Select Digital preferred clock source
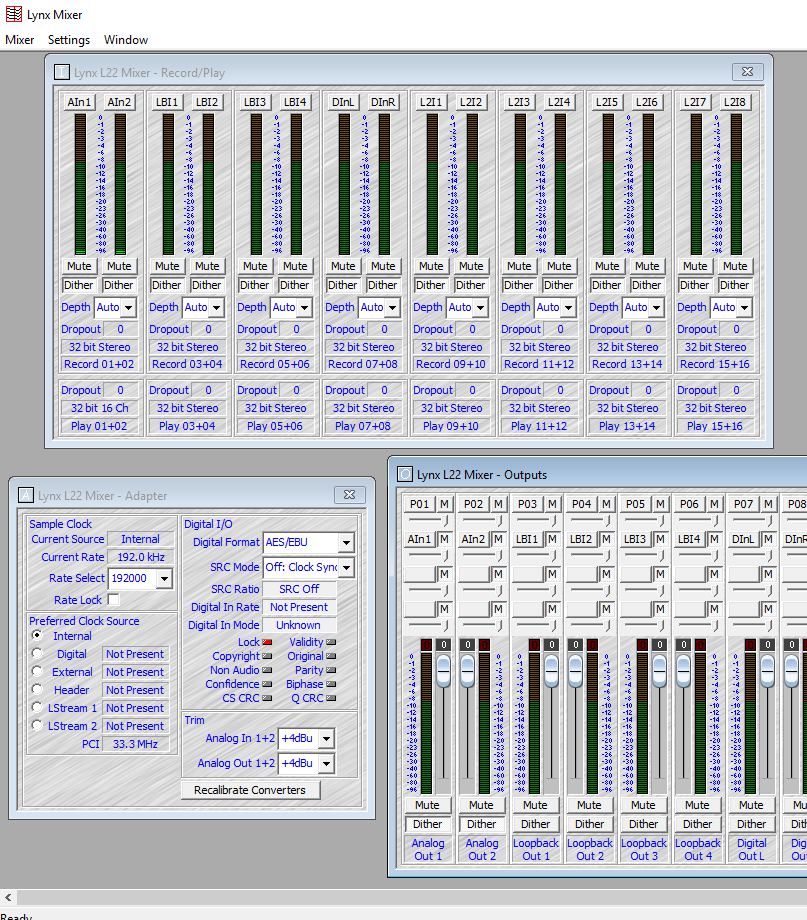The image size is (807, 920). (x=37, y=654)
